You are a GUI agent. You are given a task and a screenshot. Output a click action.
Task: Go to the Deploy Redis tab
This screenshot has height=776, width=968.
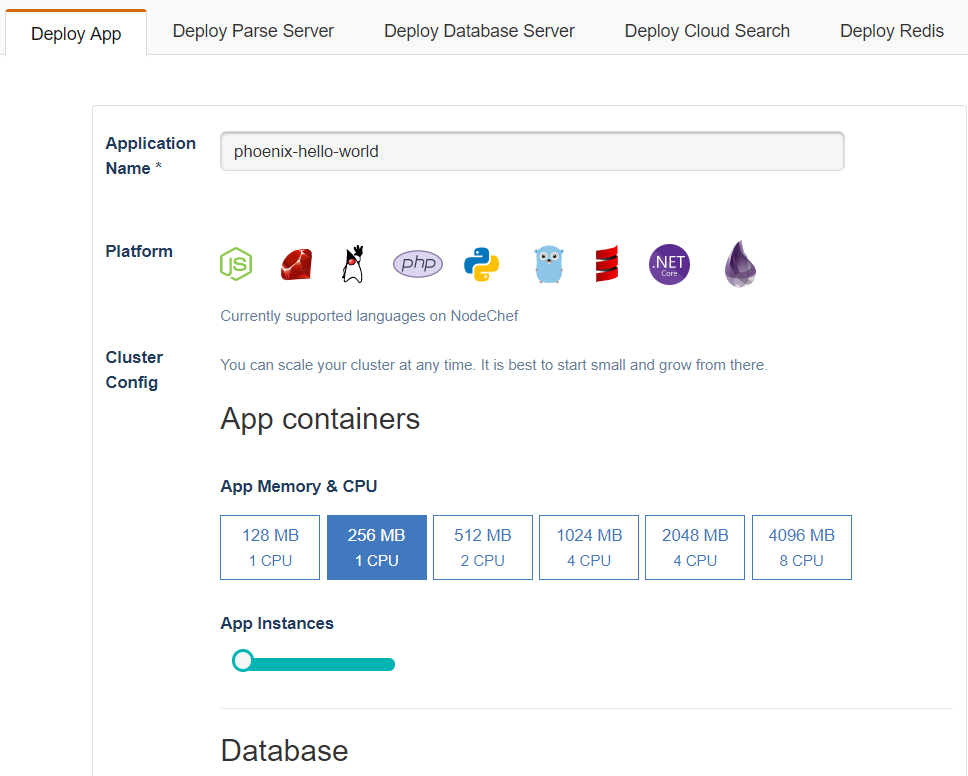click(891, 31)
